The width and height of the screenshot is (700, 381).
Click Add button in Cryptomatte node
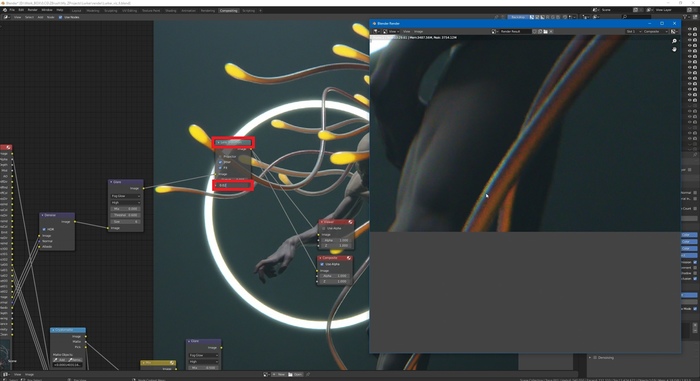pyautogui.click(x=60, y=360)
